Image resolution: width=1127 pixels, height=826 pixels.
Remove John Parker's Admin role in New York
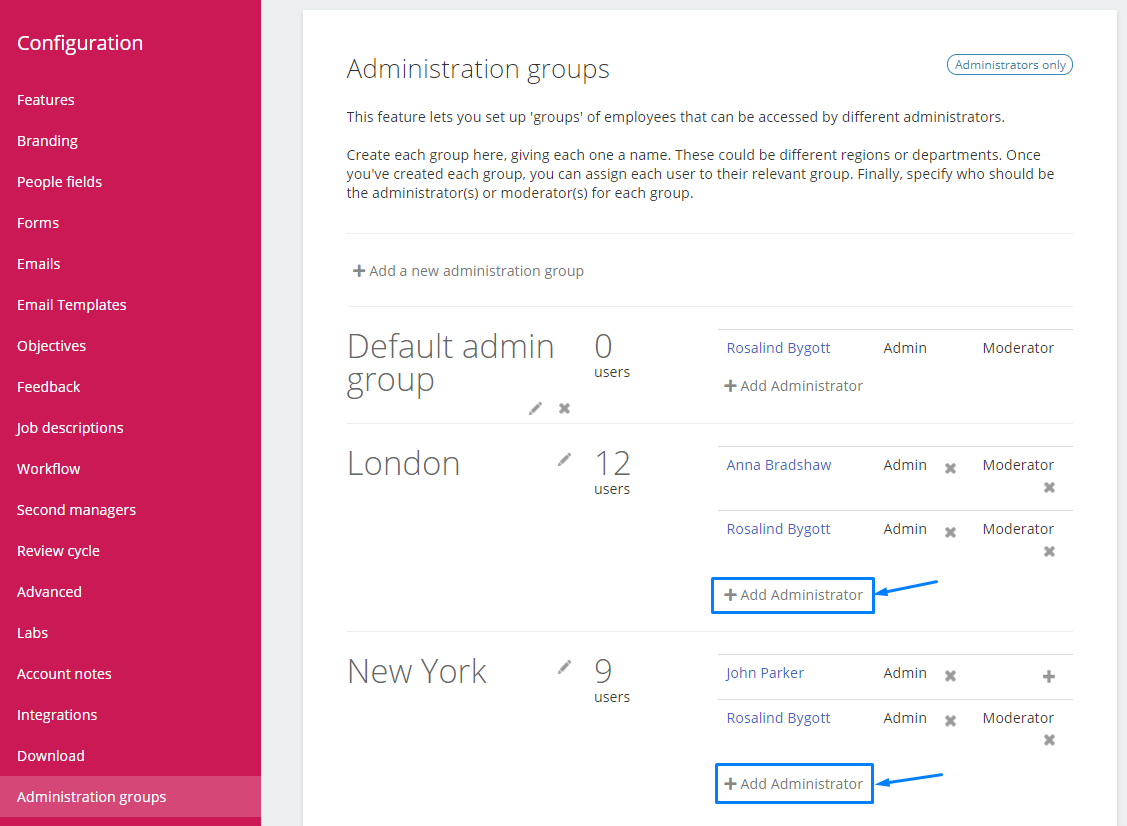(x=950, y=676)
